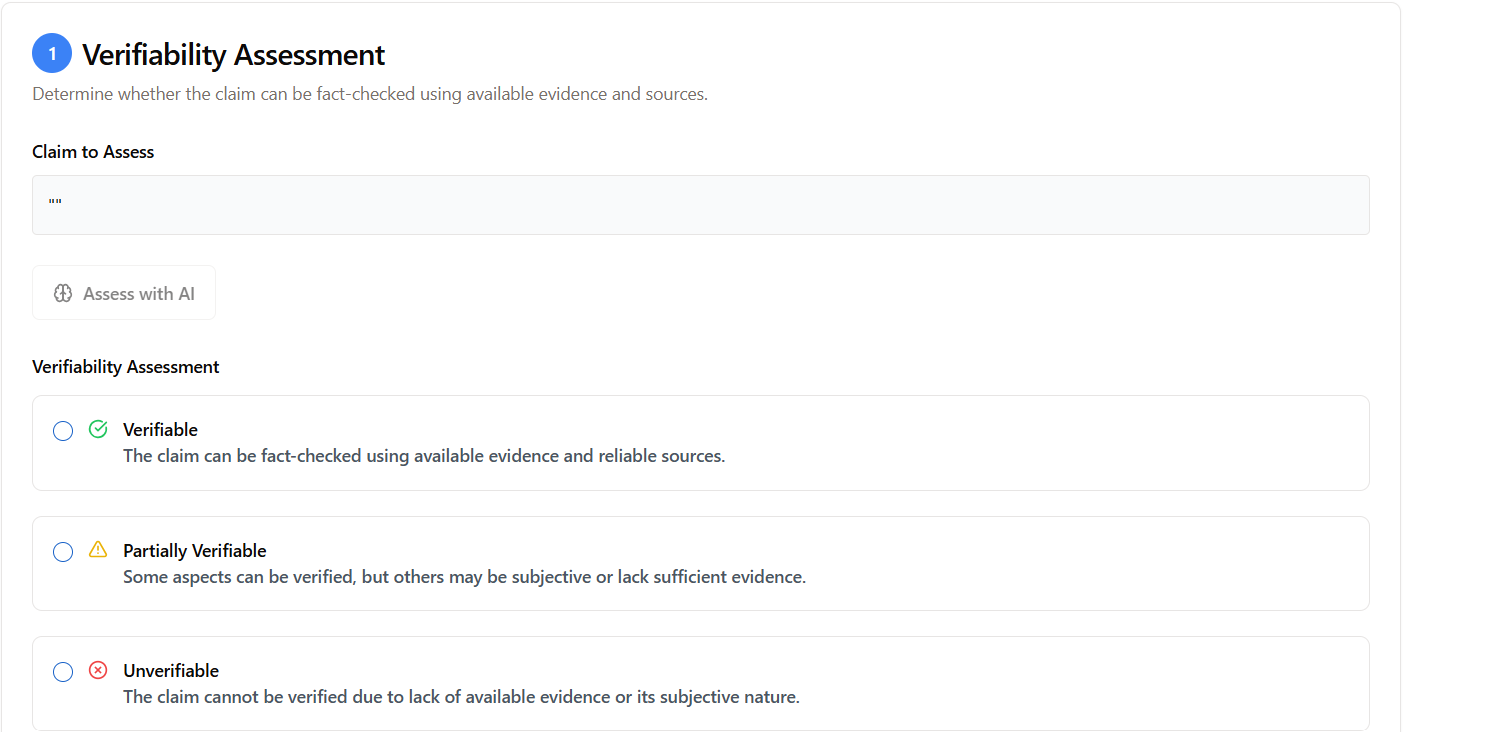Click the description text under Verifiable
The image size is (1490, 732).
tap(423, 456)
